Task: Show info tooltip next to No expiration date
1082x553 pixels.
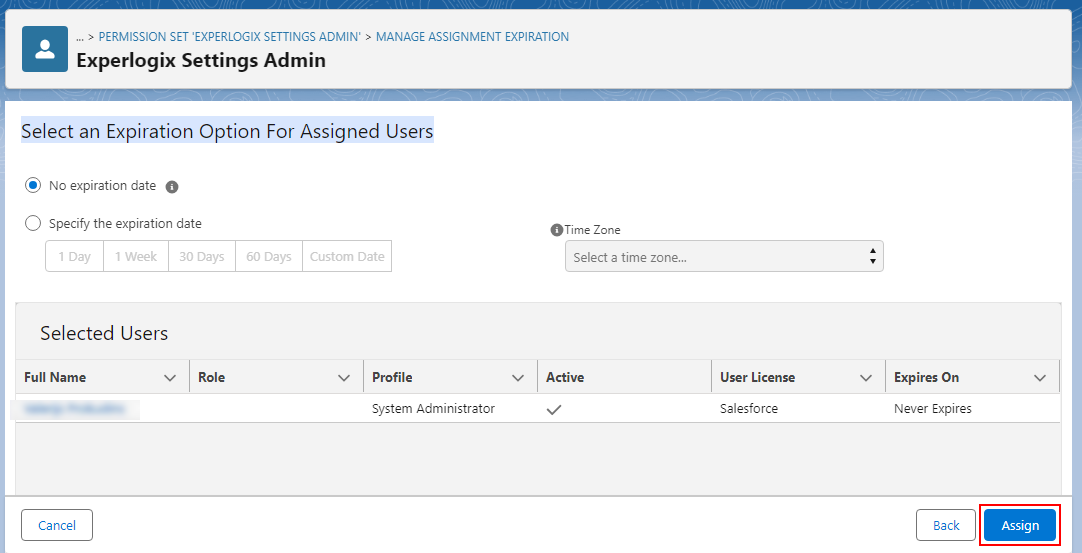Action: [x=173, y=186]
